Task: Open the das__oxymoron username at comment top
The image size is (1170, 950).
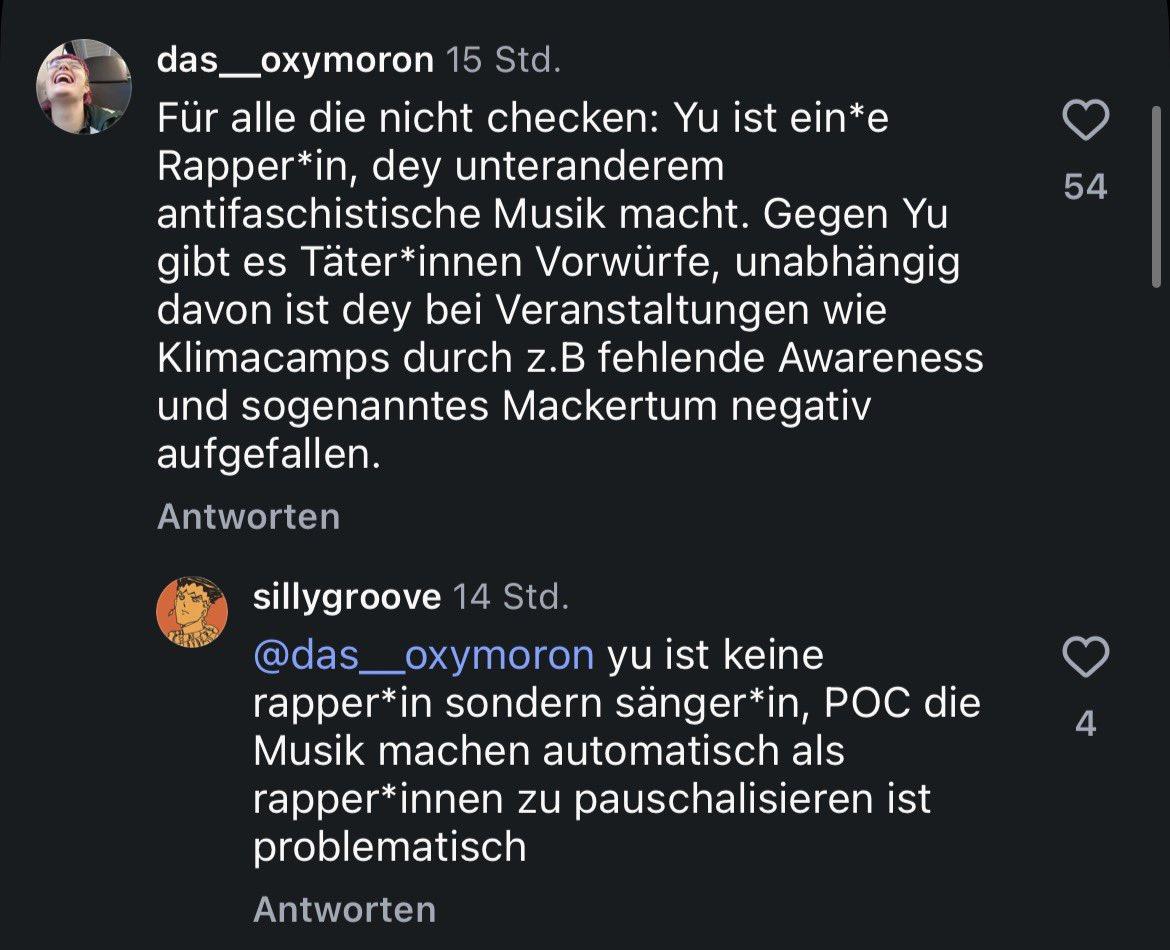Action: coord(295,60)
